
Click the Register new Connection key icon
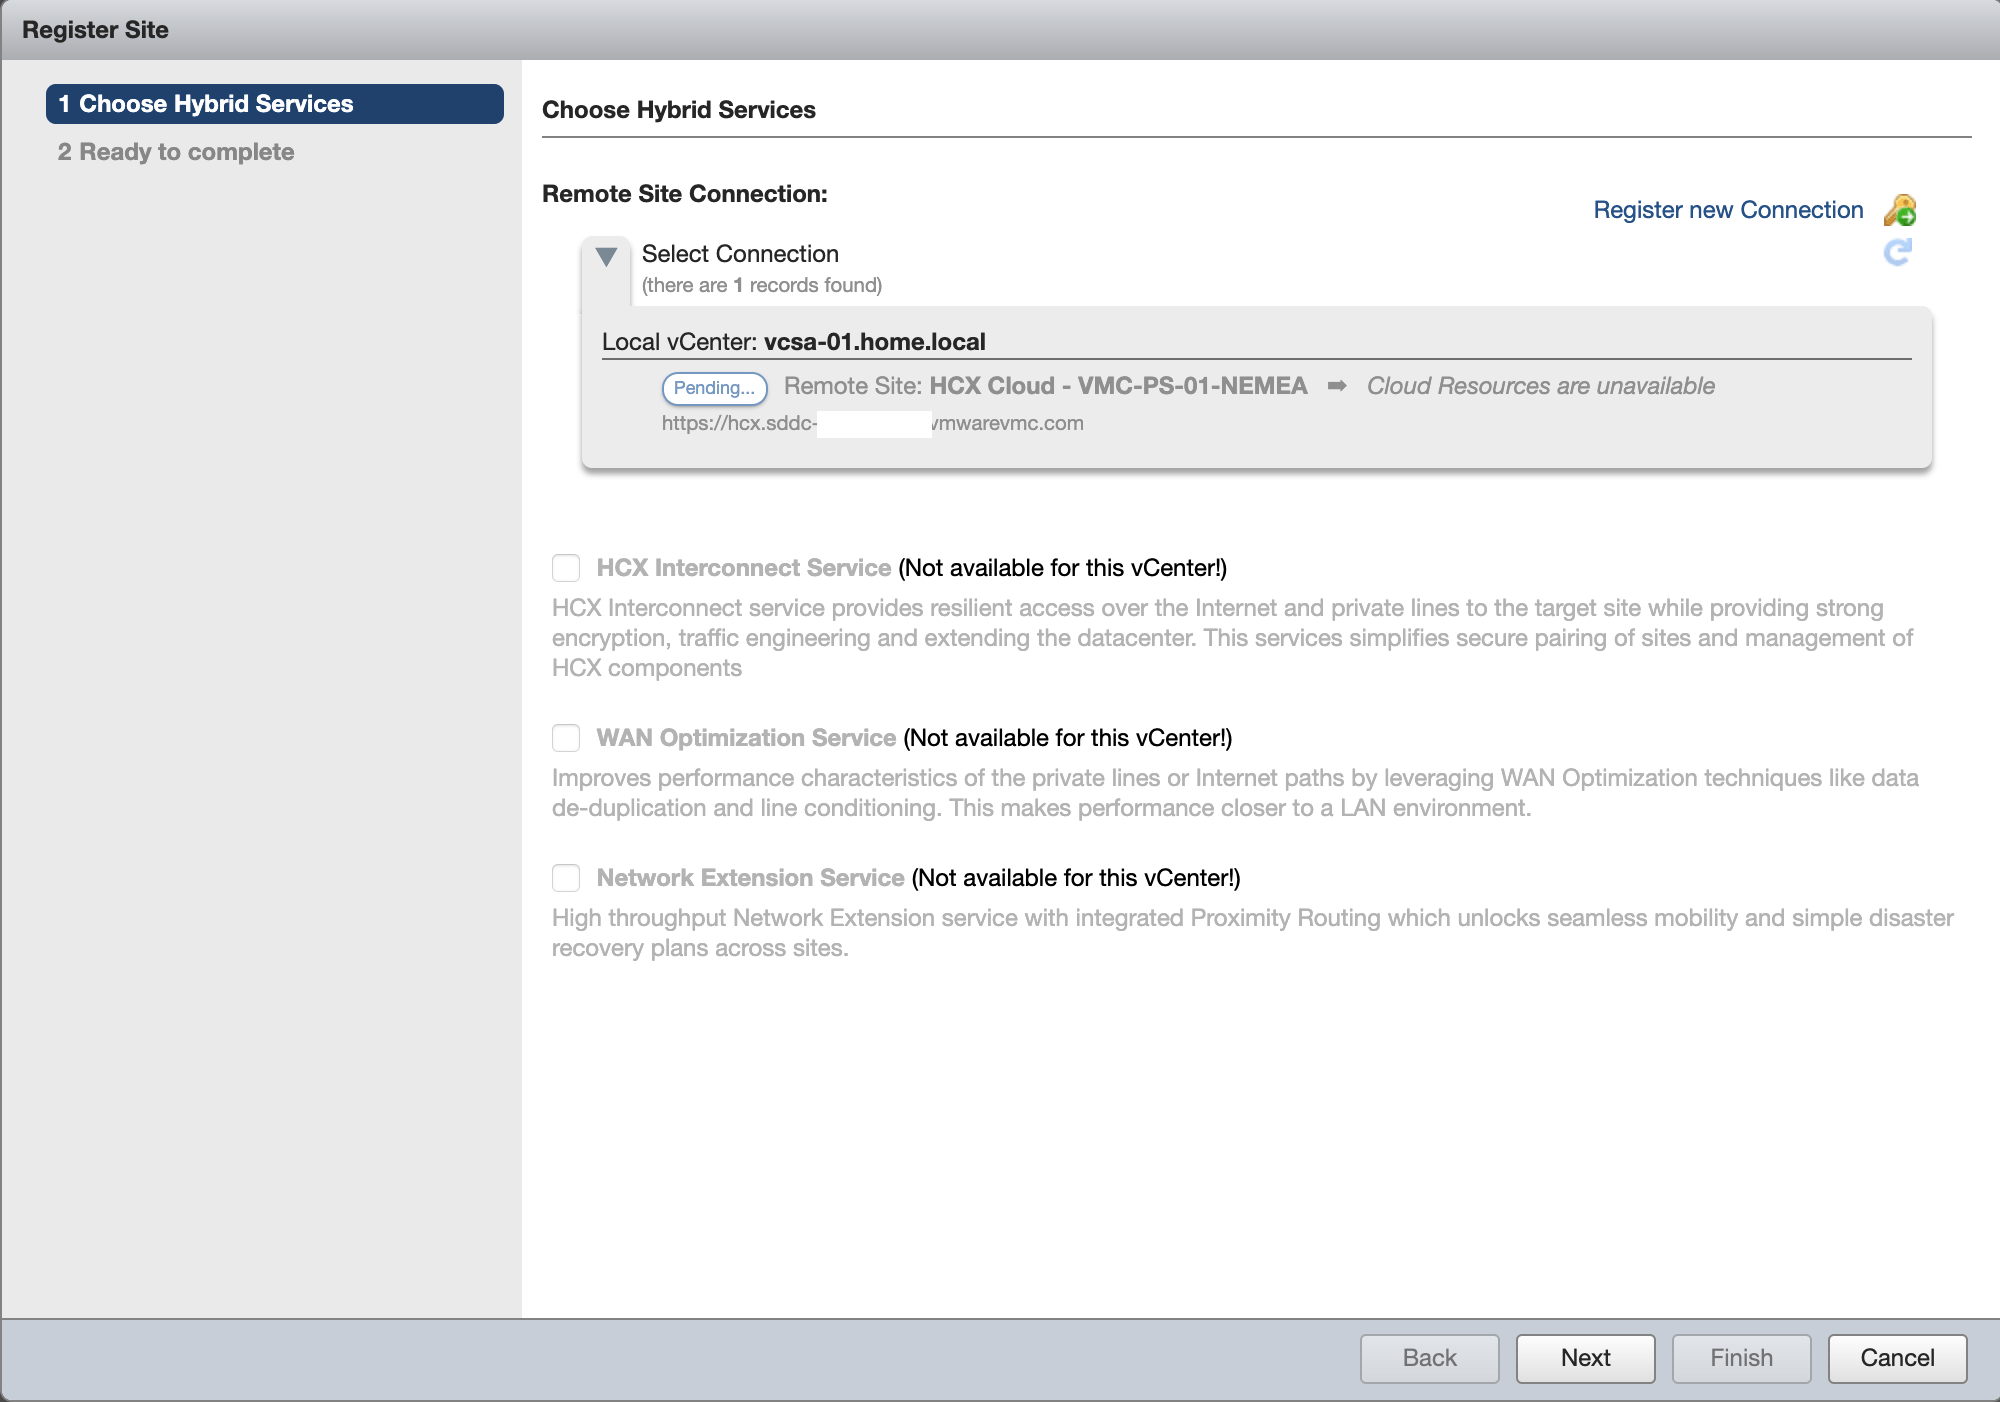coord(1899,210)
